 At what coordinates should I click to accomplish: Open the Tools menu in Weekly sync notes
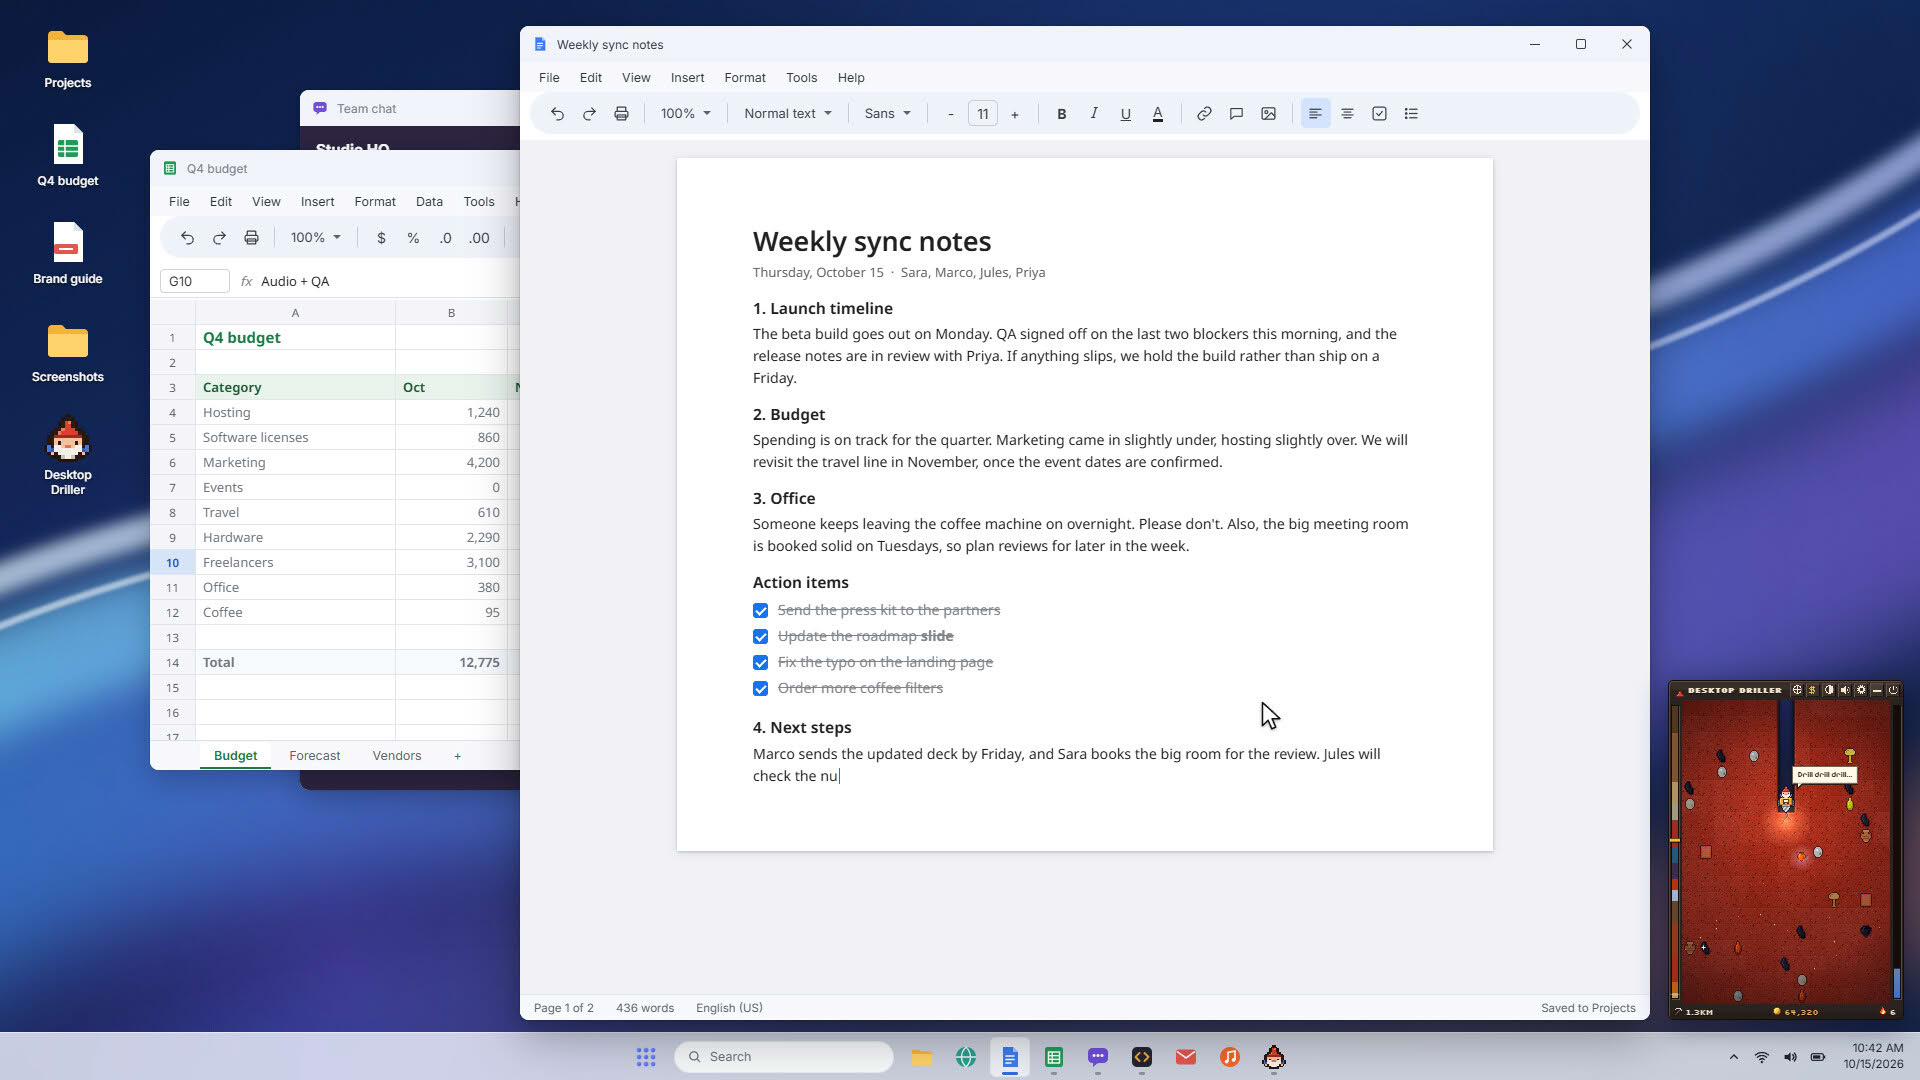click(x=801, y=78)
